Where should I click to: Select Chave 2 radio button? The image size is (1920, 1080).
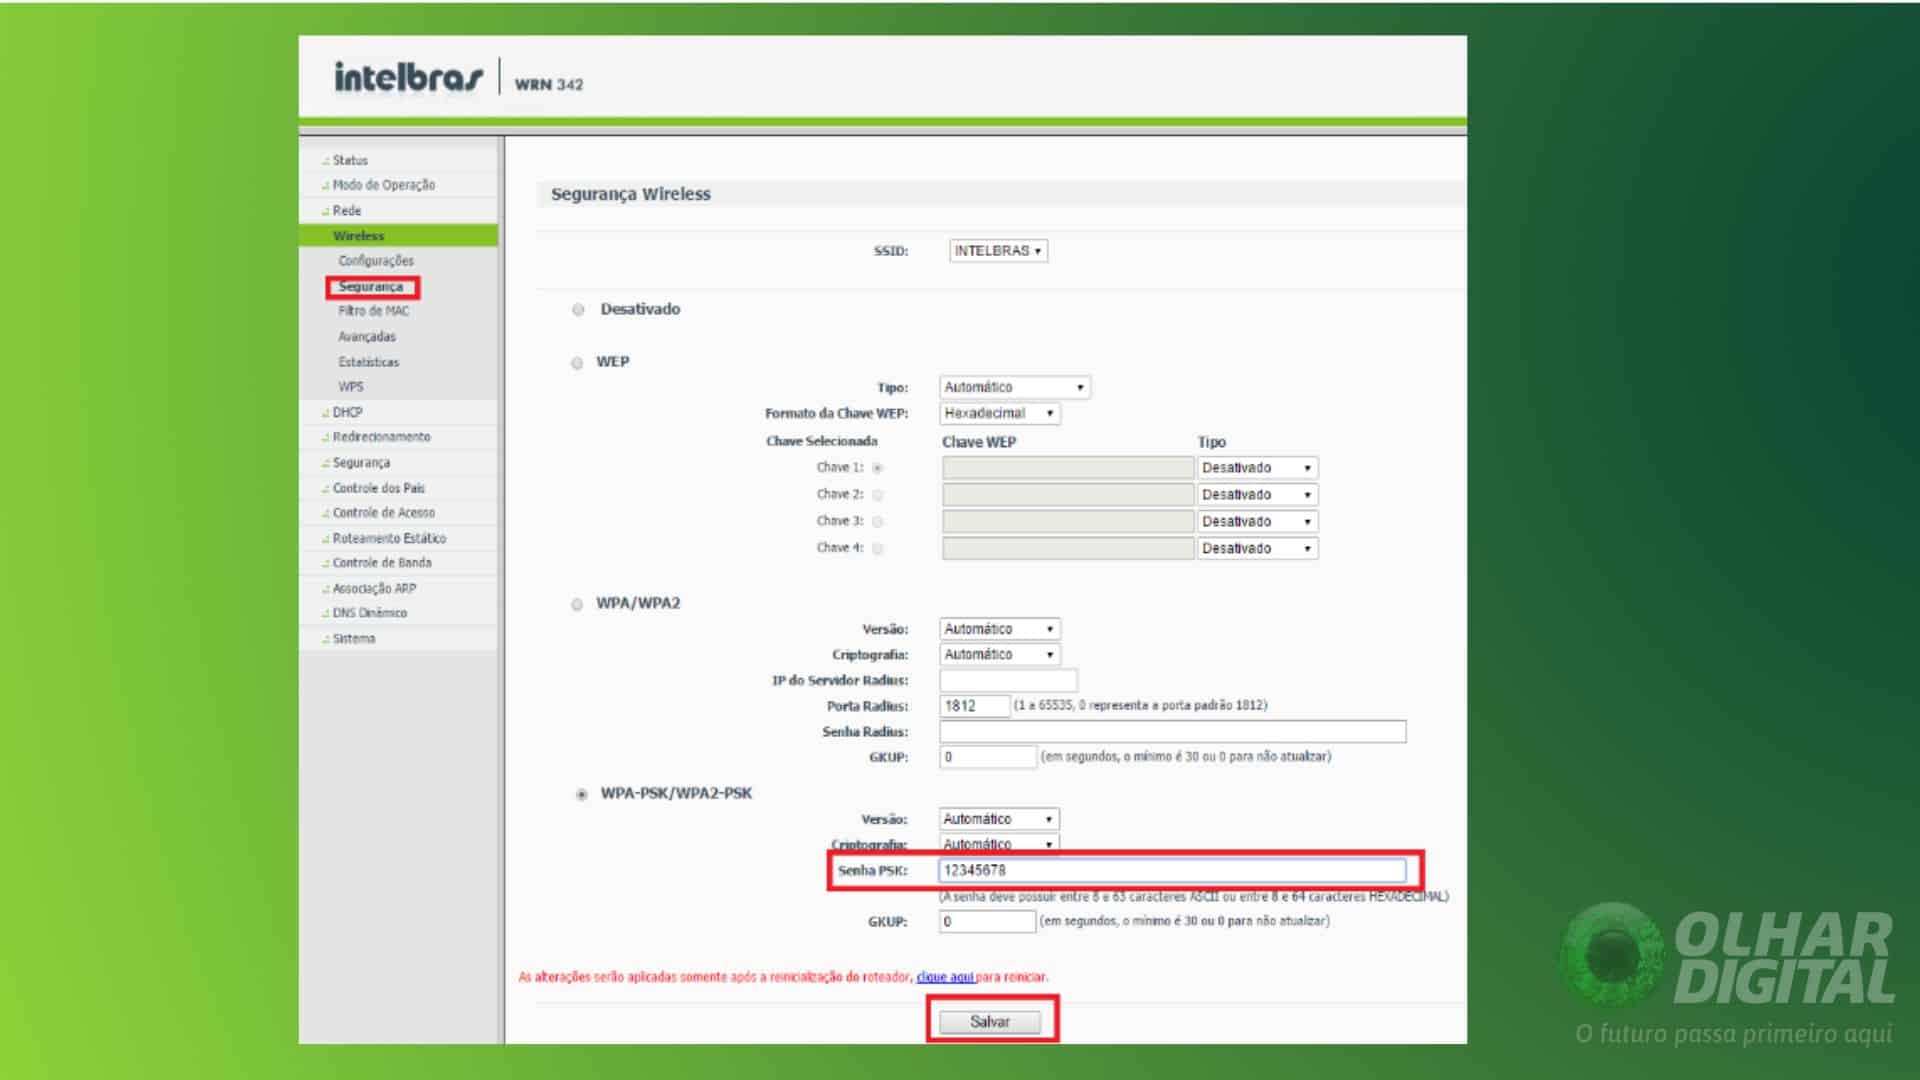point(877,495)
